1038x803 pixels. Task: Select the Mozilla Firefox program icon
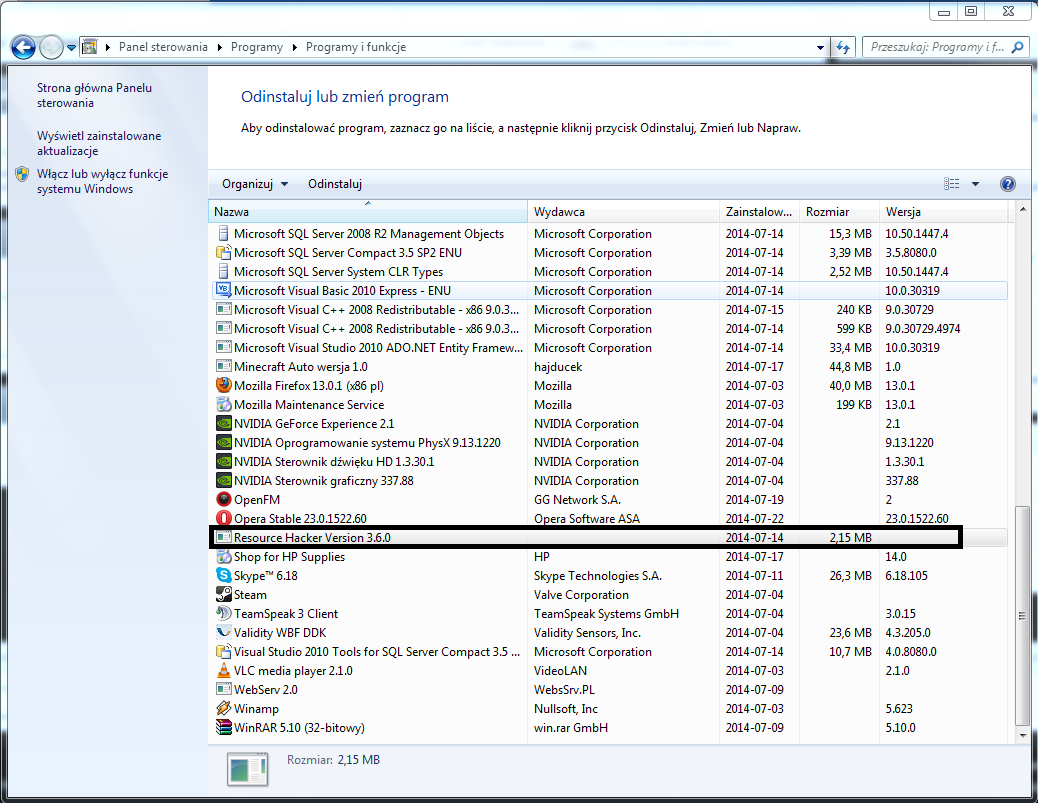(x=224, y=385)
